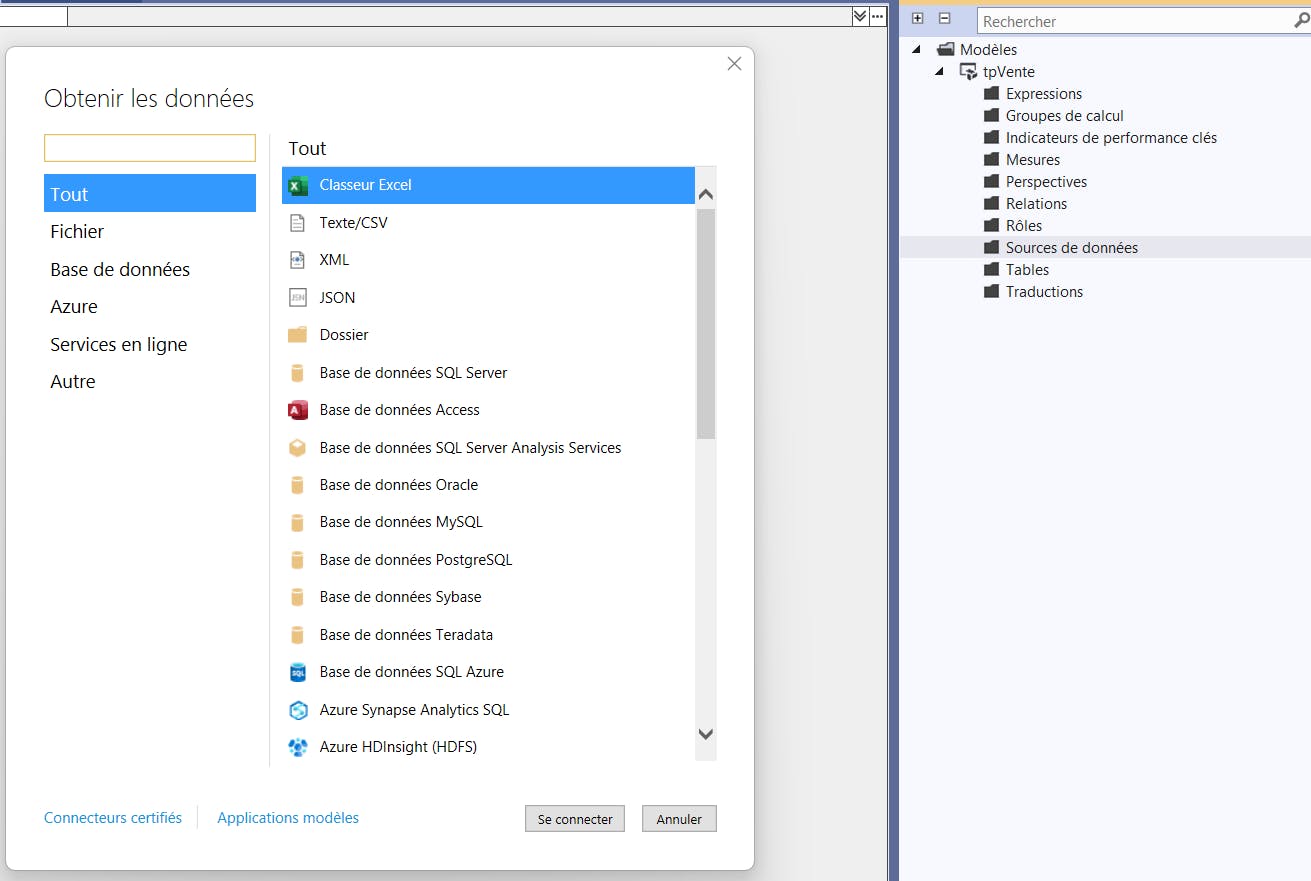Click the JSON file icon
1311x881 pixels.
pos(297,298)
